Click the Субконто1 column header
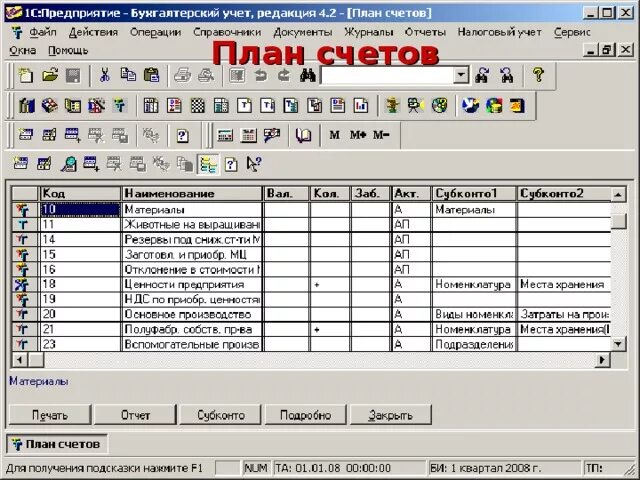The height and width of the screenshot is (480, 640). pos(474,193)
